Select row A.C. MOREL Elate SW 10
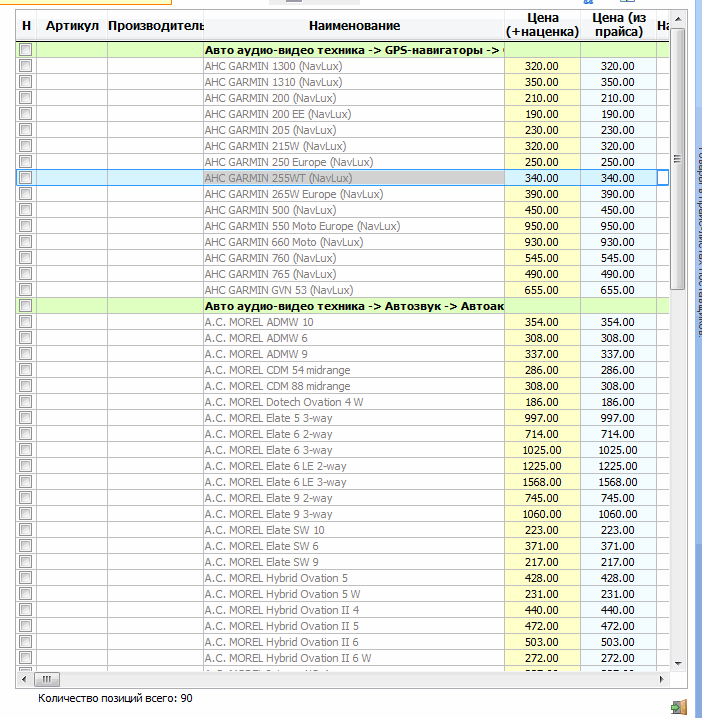 pos(343,530)
